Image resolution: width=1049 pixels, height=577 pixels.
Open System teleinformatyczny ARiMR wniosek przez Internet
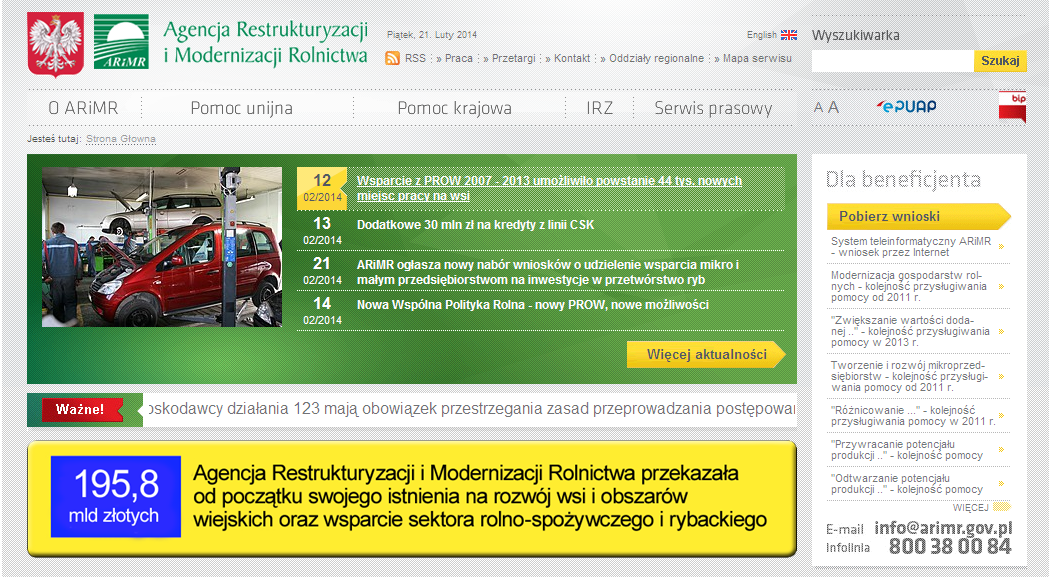(911, 246)
